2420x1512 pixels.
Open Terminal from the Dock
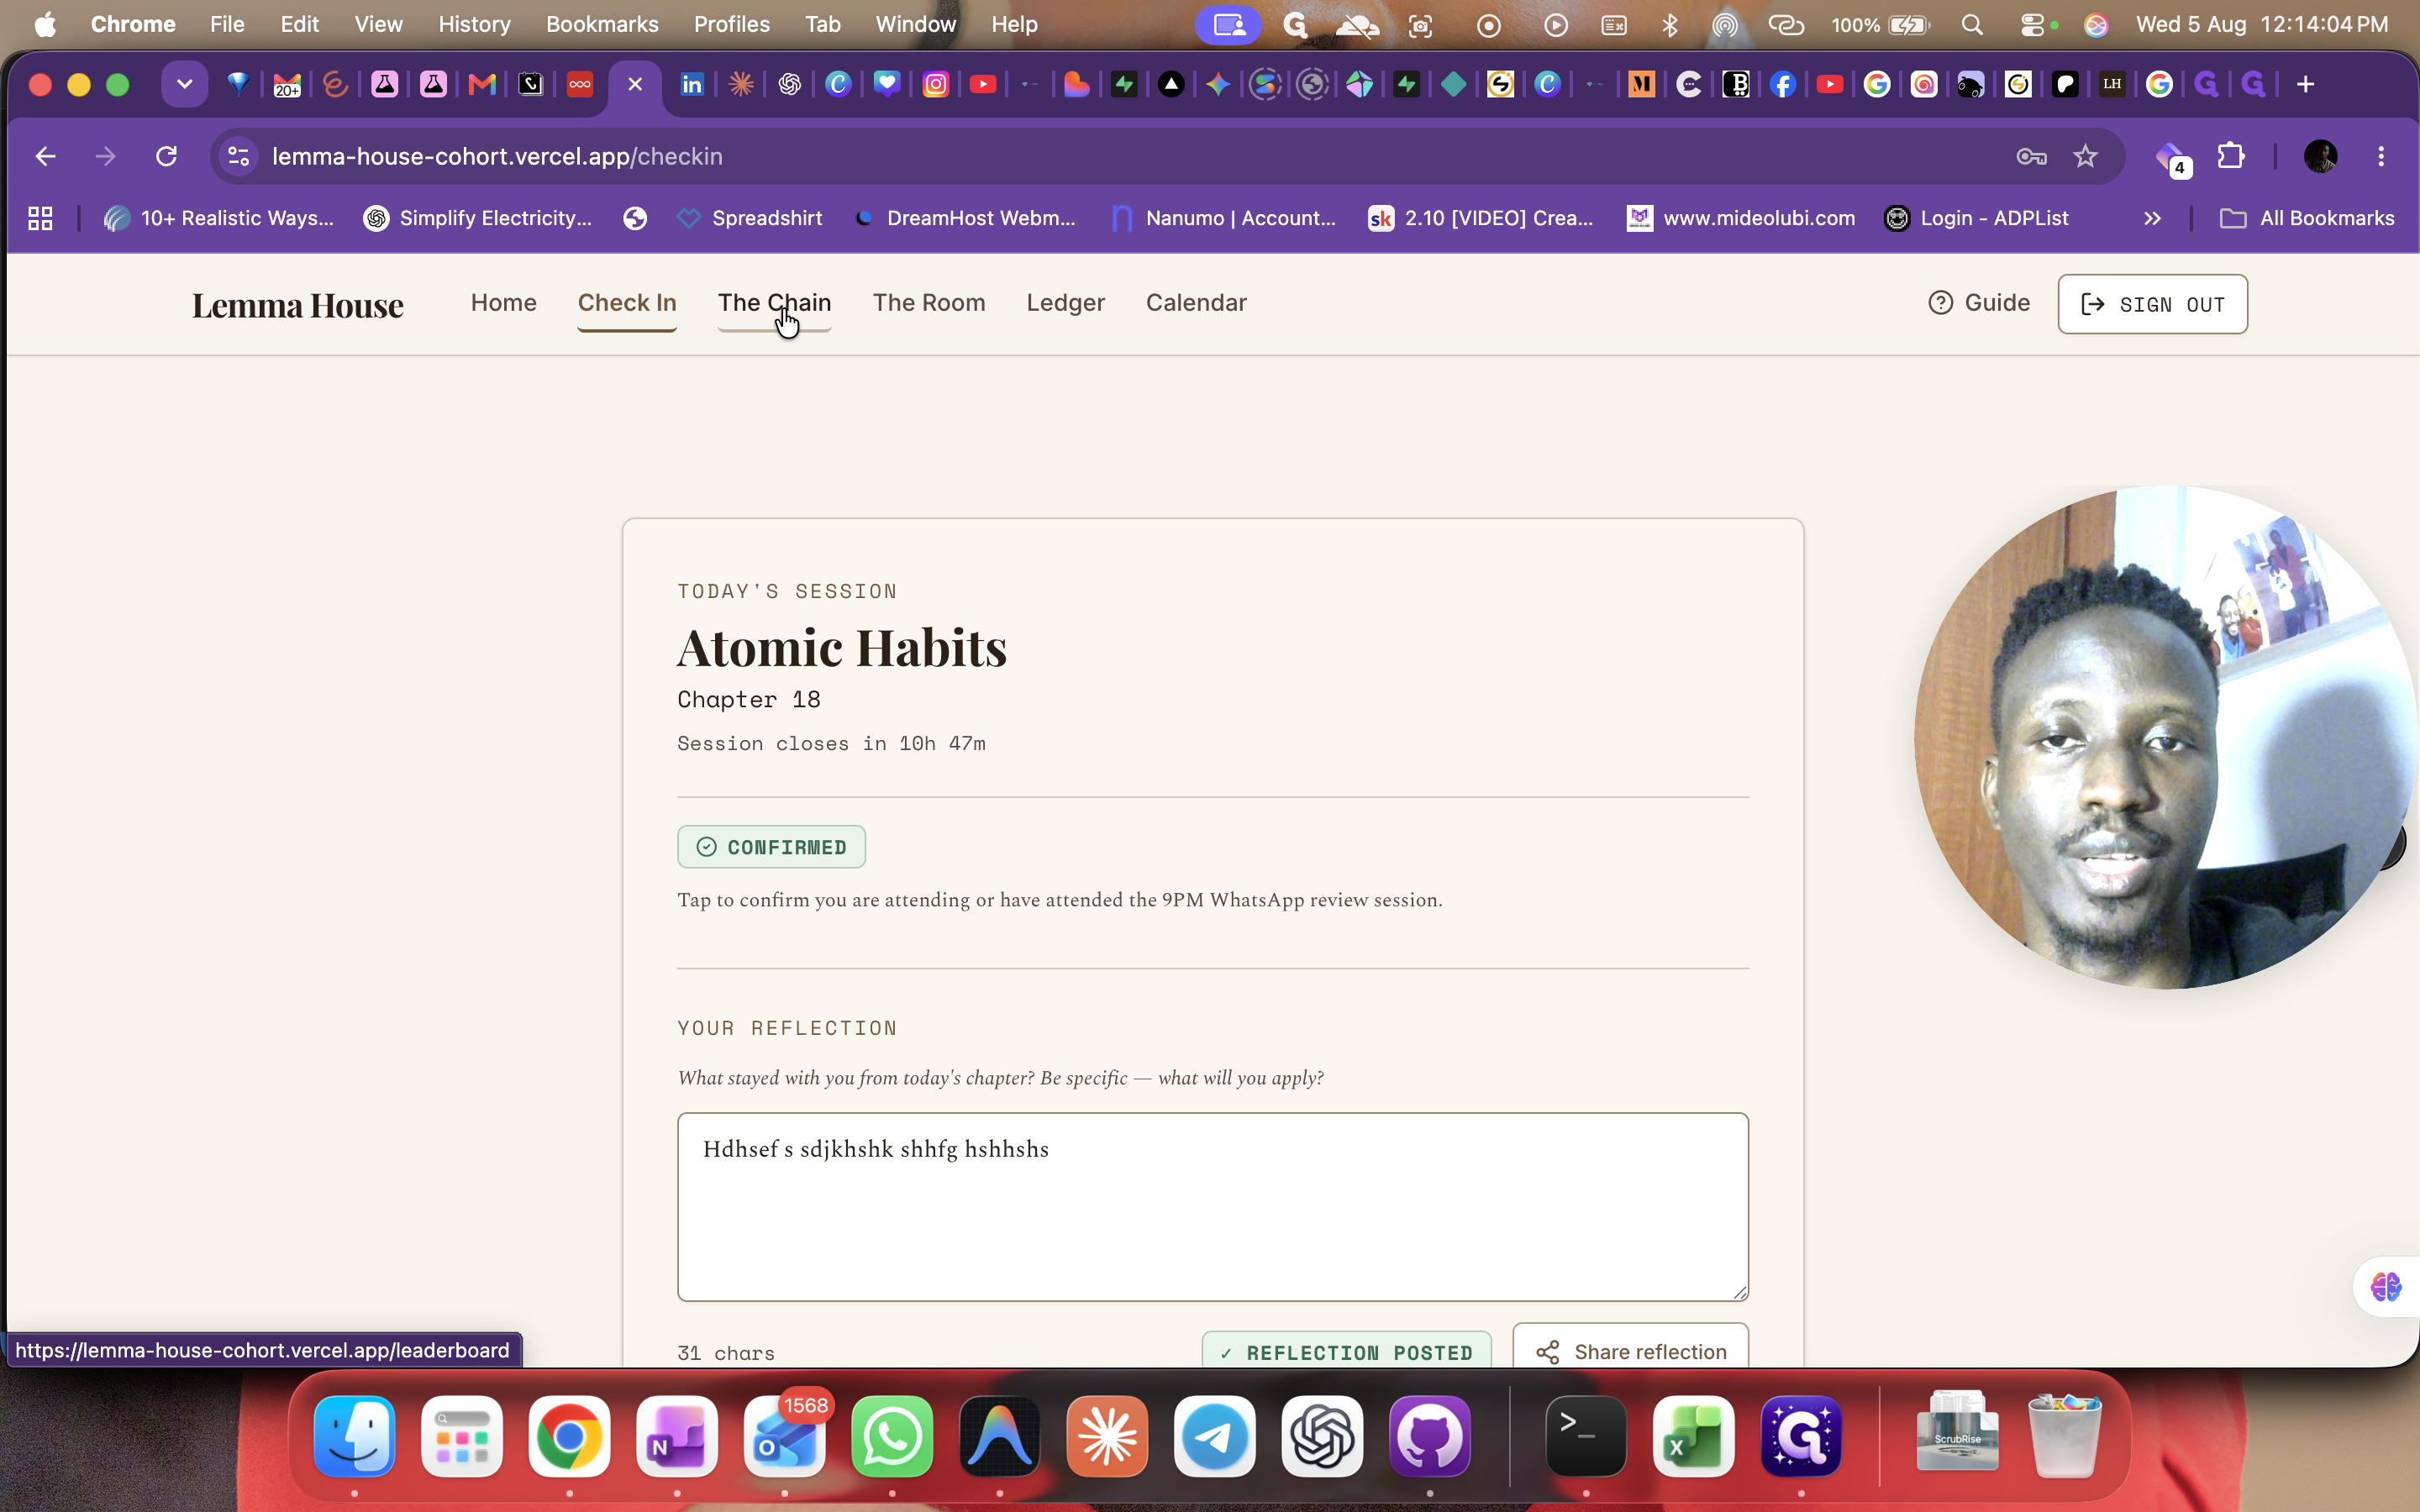pos(1586,1436)
